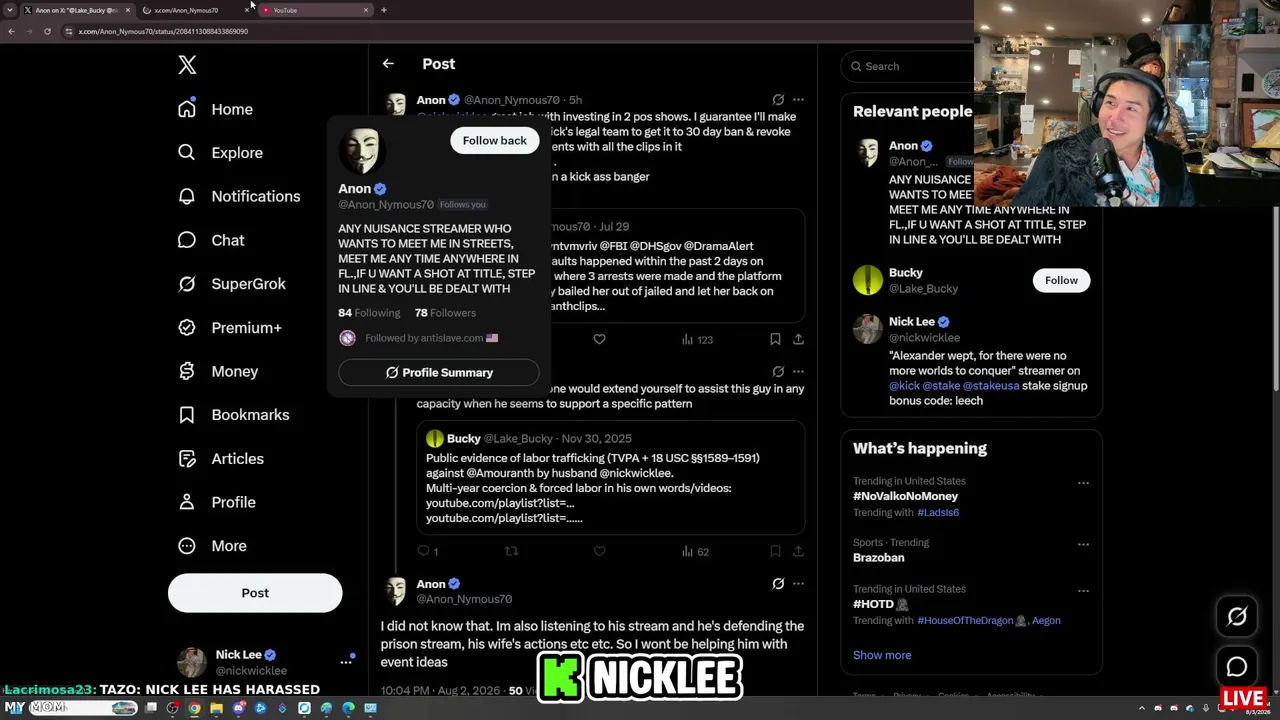Open the quoted Bucky post from Nov 30, 2025

pyautogui.click(x=611, y=478)
